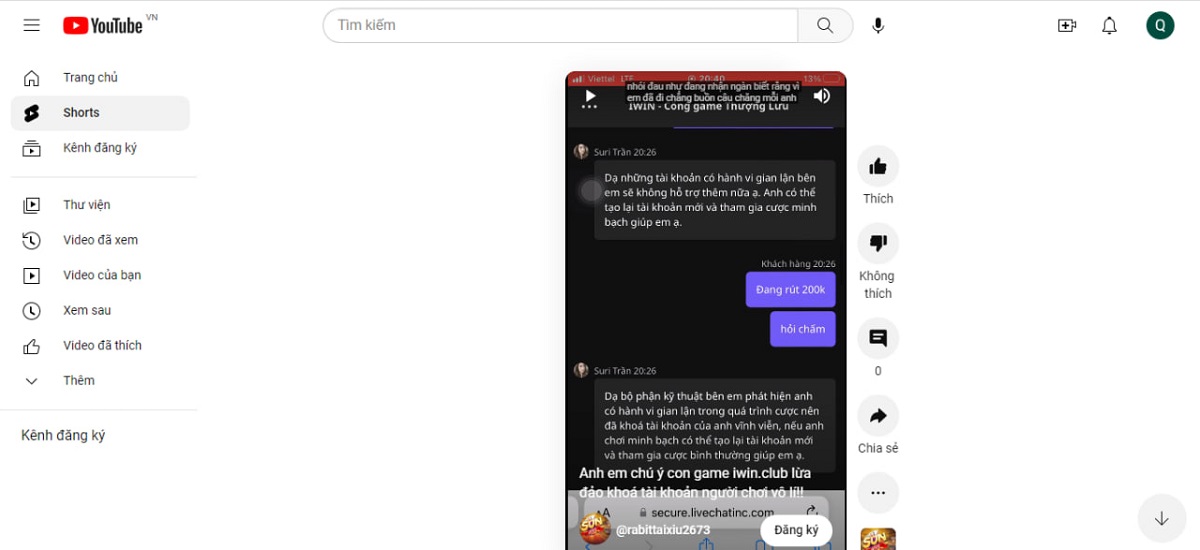Open the comments for this Short

pos(878,338)
